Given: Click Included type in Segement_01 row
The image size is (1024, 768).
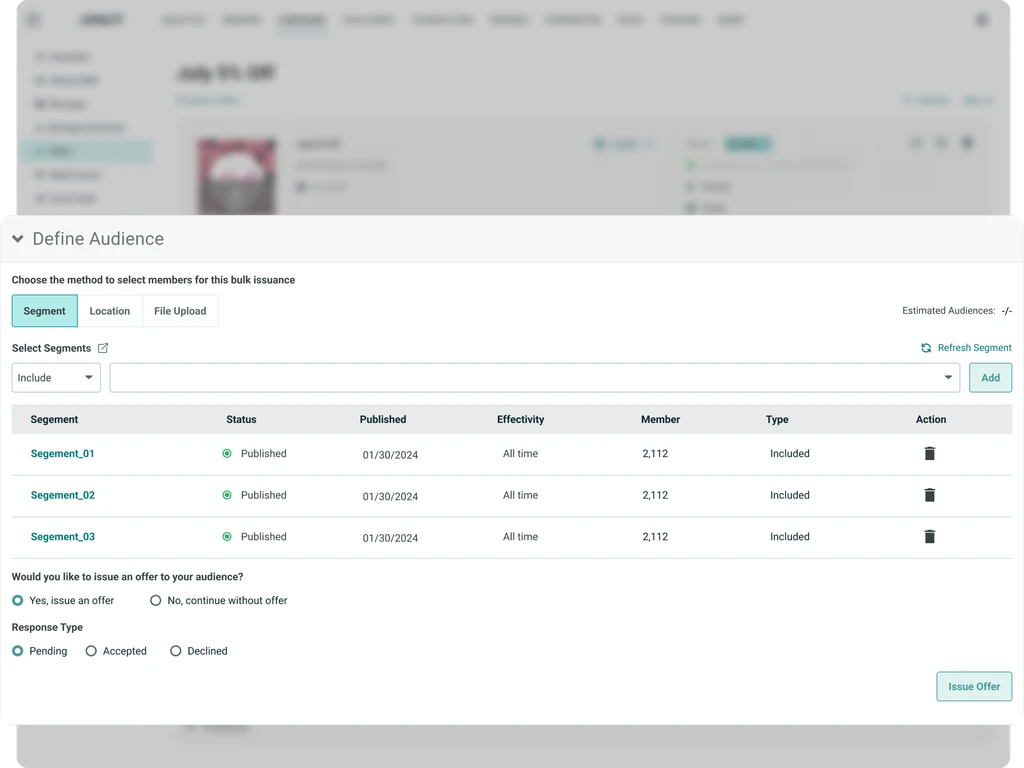Looking at the screenshot, I should pyautogui.click(x=790, y=453).
